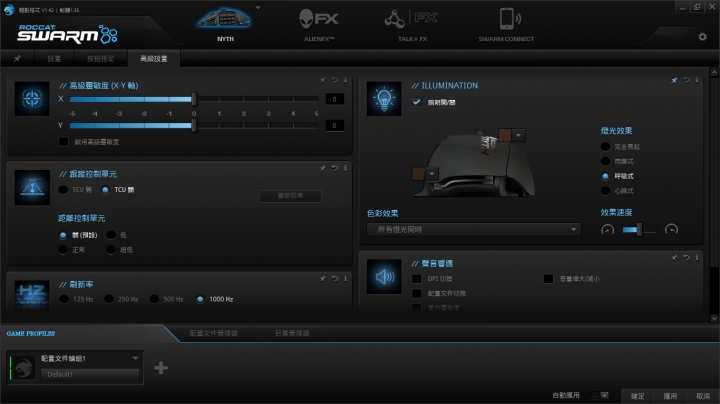
Task: Click the X sensitivity value field
Action: coord(334,99)
